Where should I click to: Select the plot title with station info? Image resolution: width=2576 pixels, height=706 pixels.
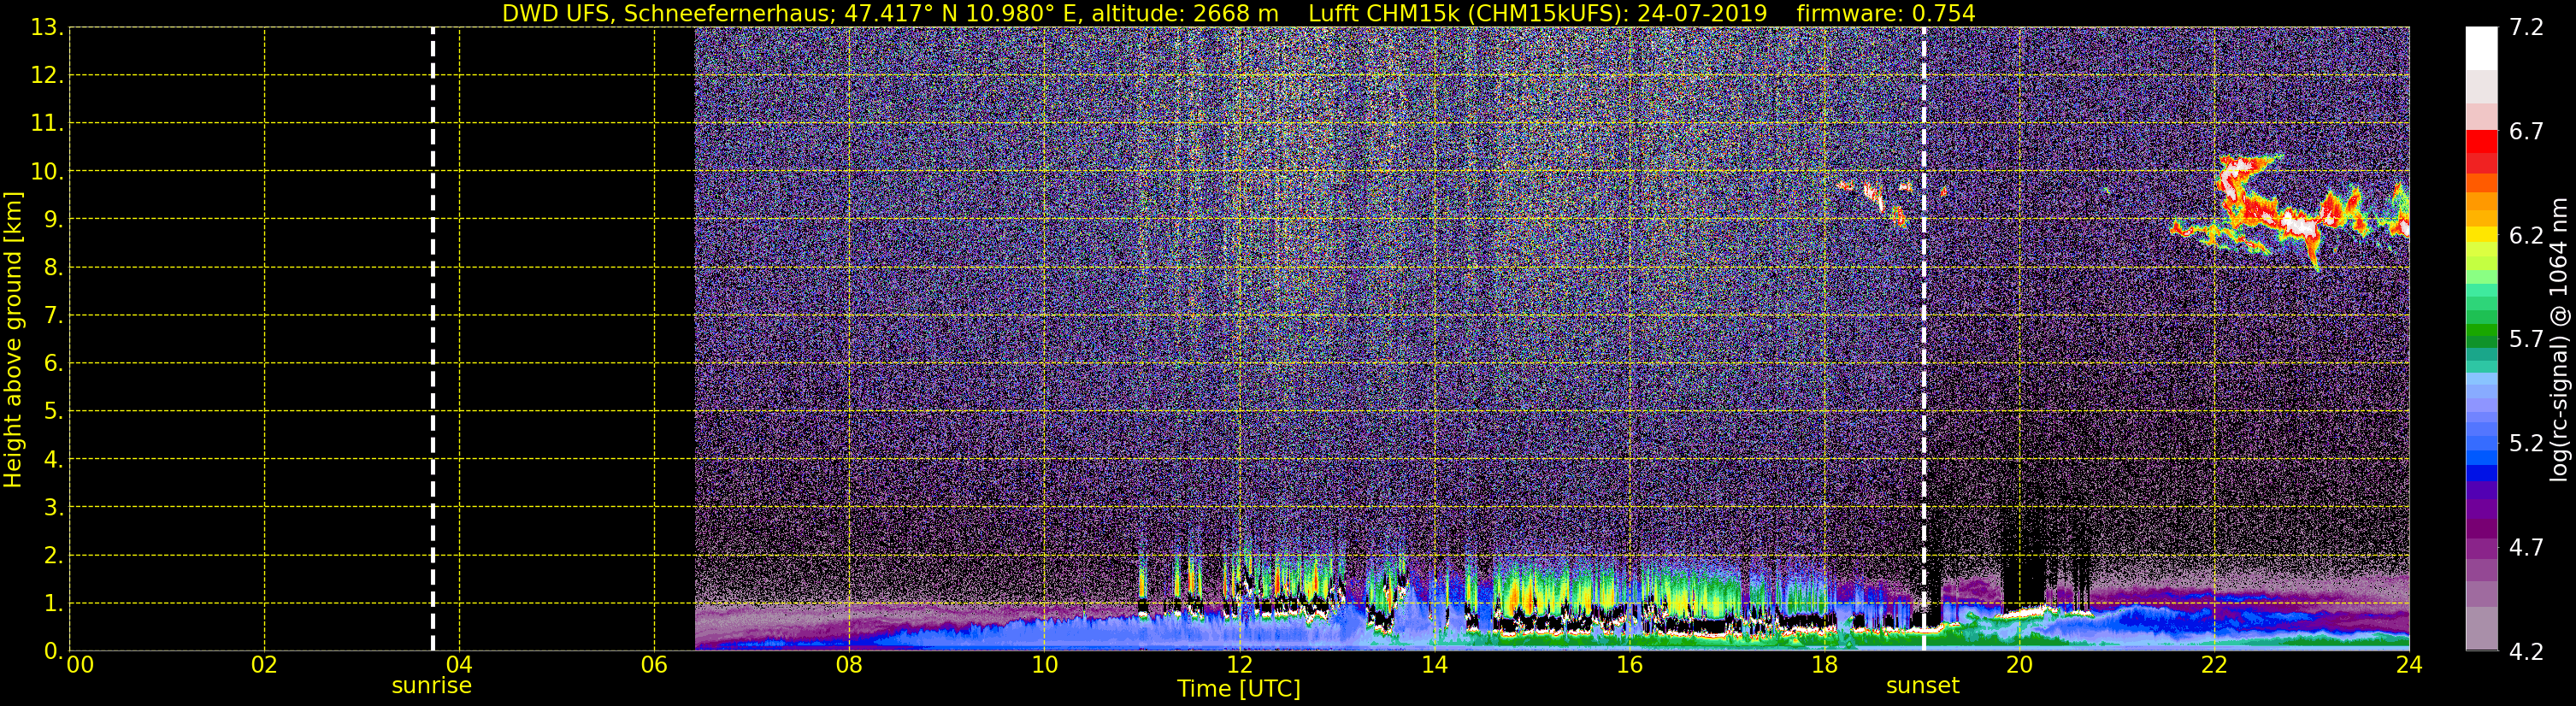click(x=1238, y=13)
